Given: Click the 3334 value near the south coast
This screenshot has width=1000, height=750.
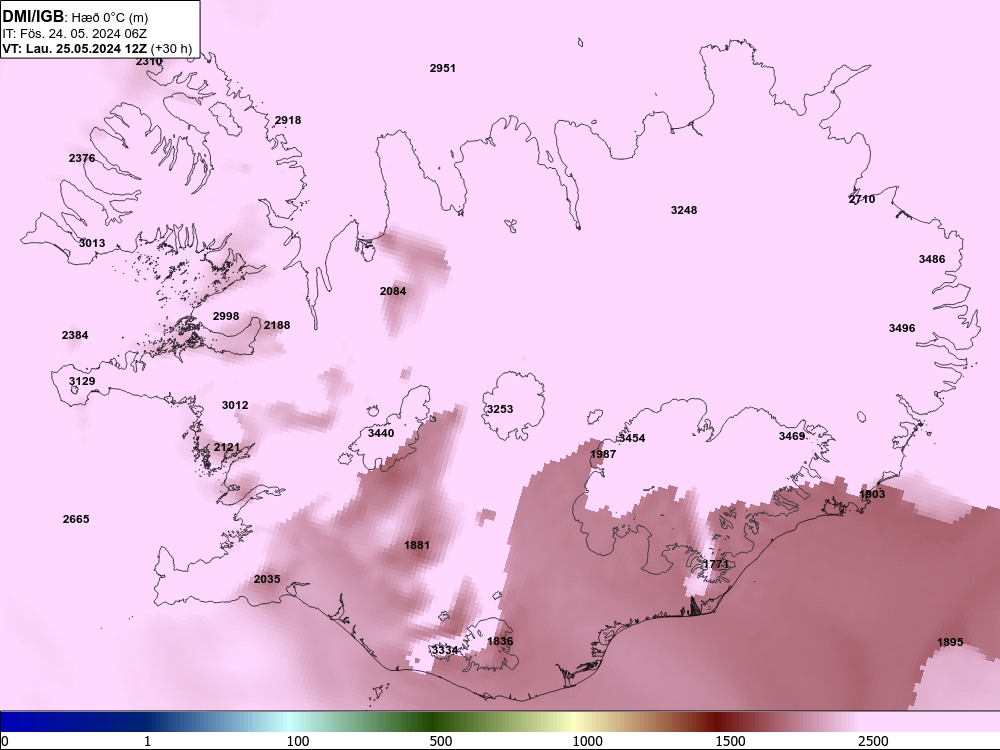Looking at the screenshot, I should click(445, 651).
